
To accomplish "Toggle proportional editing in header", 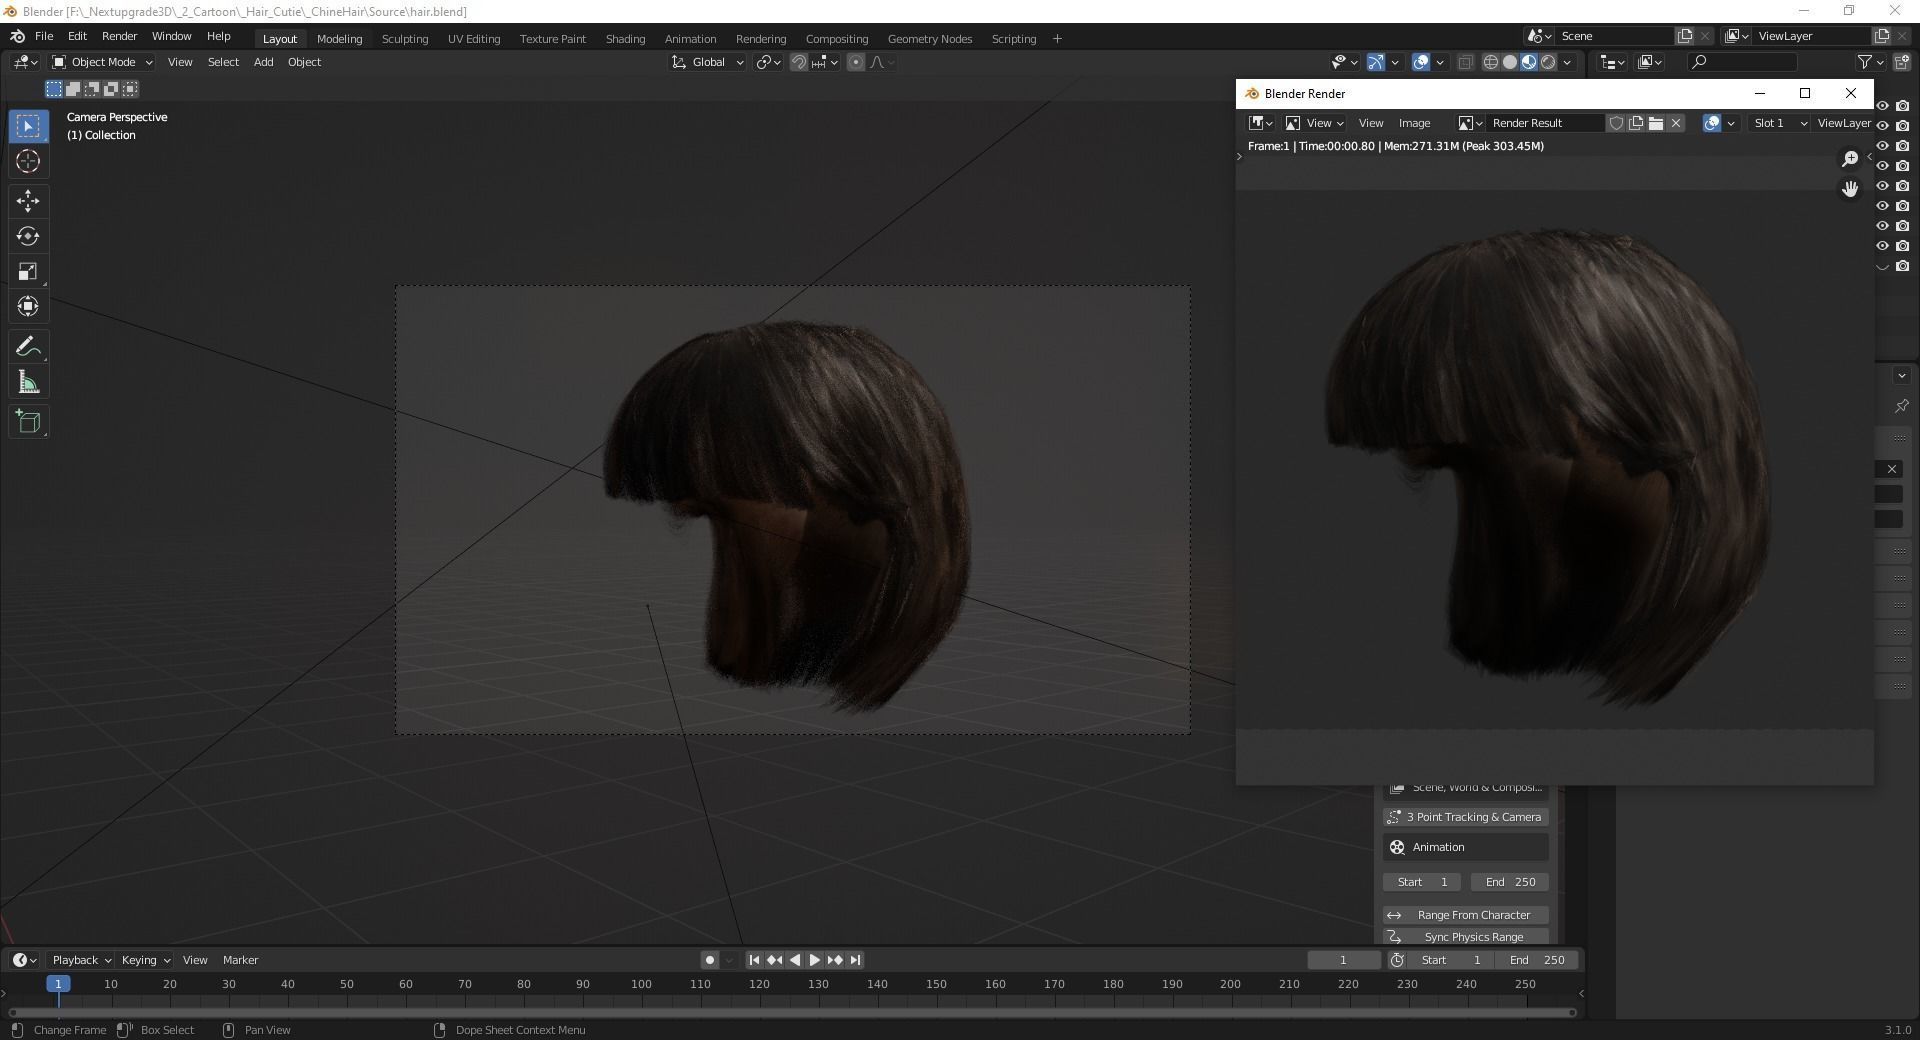I will point(856,62).
